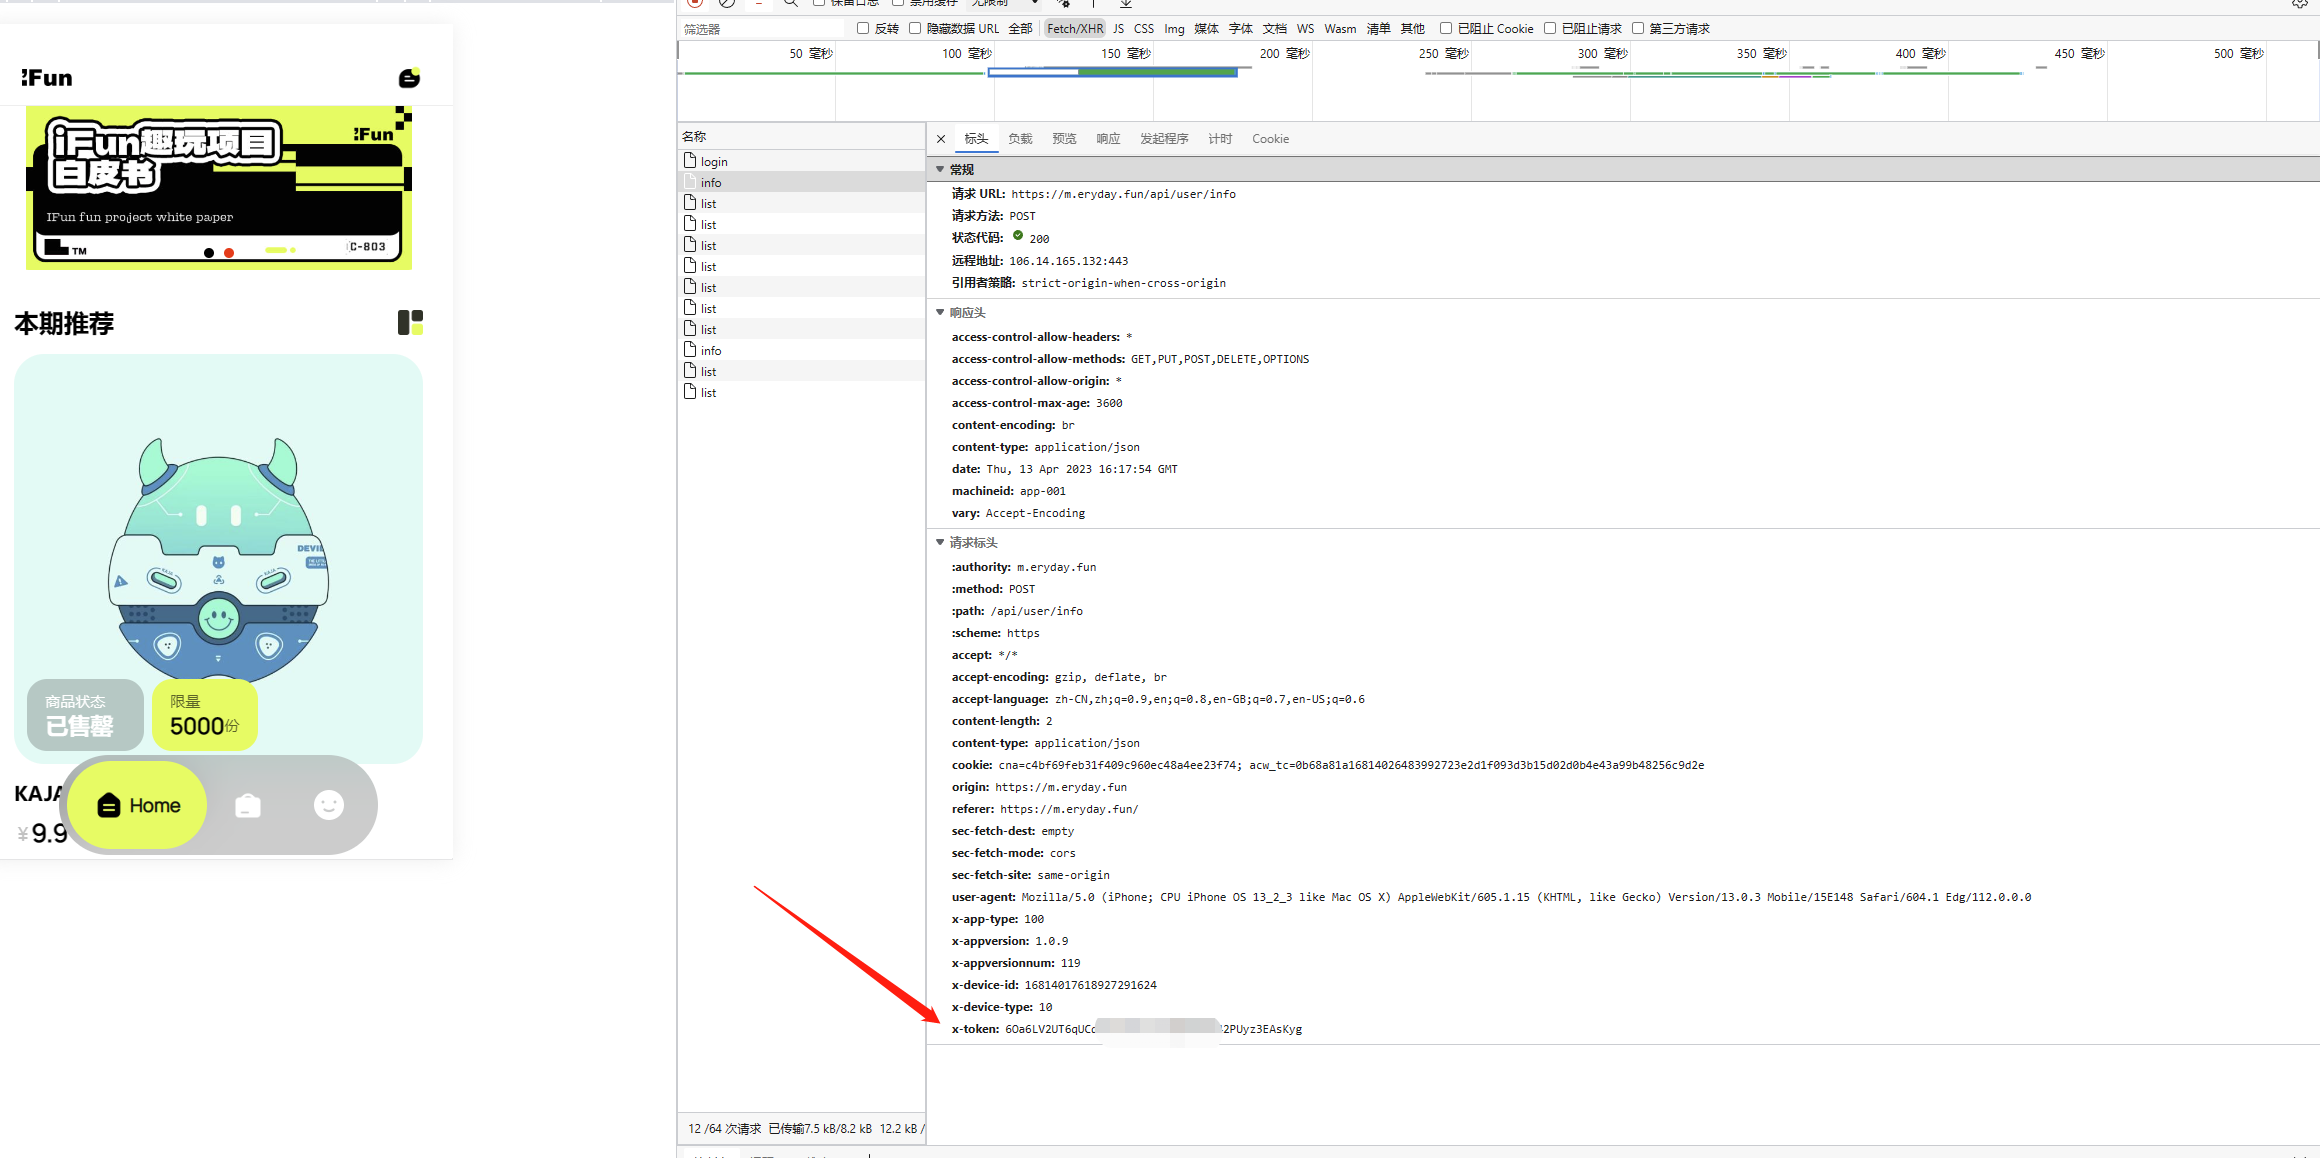
Task: Click the 200 毫秒 timeline marker
Action: 1284,53
